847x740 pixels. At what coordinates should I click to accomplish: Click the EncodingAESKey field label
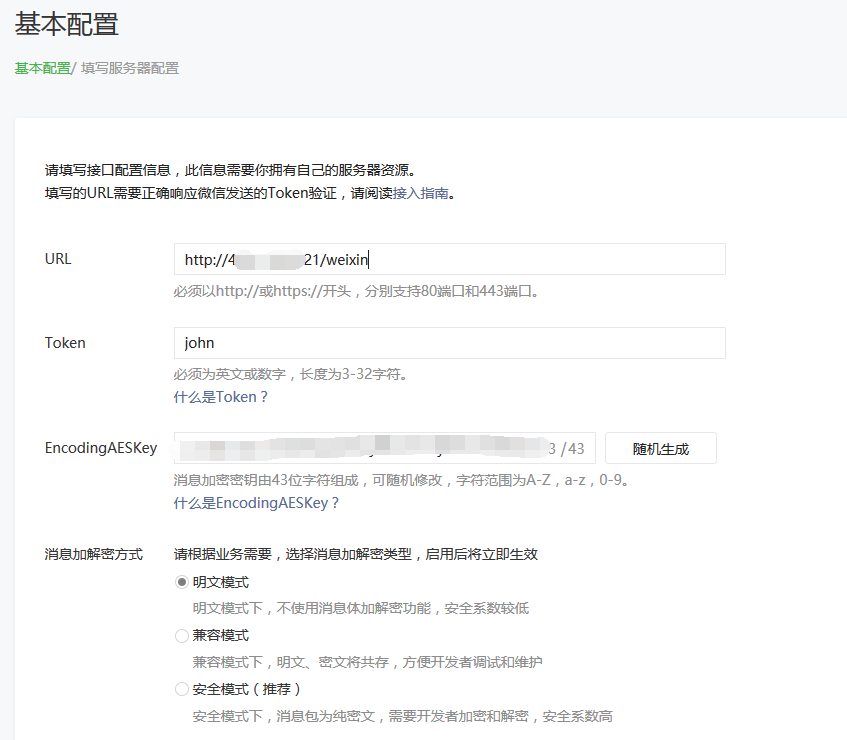click(101, 448)
